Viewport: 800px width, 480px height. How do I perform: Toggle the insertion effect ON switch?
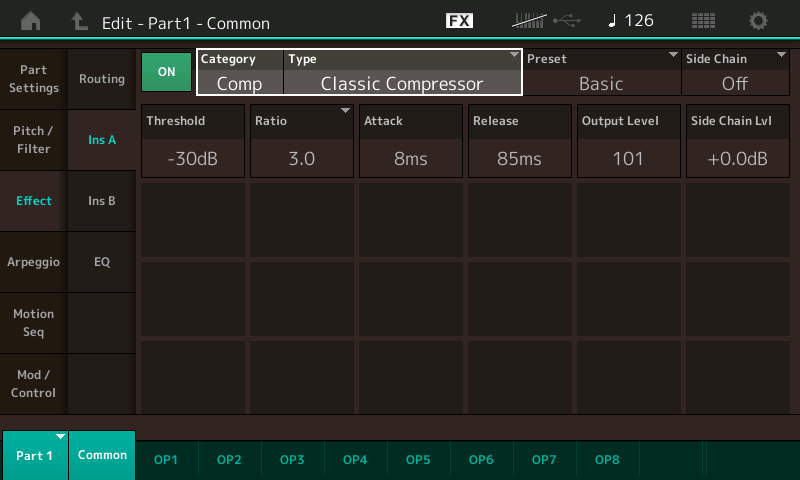(x=166, y=72)
